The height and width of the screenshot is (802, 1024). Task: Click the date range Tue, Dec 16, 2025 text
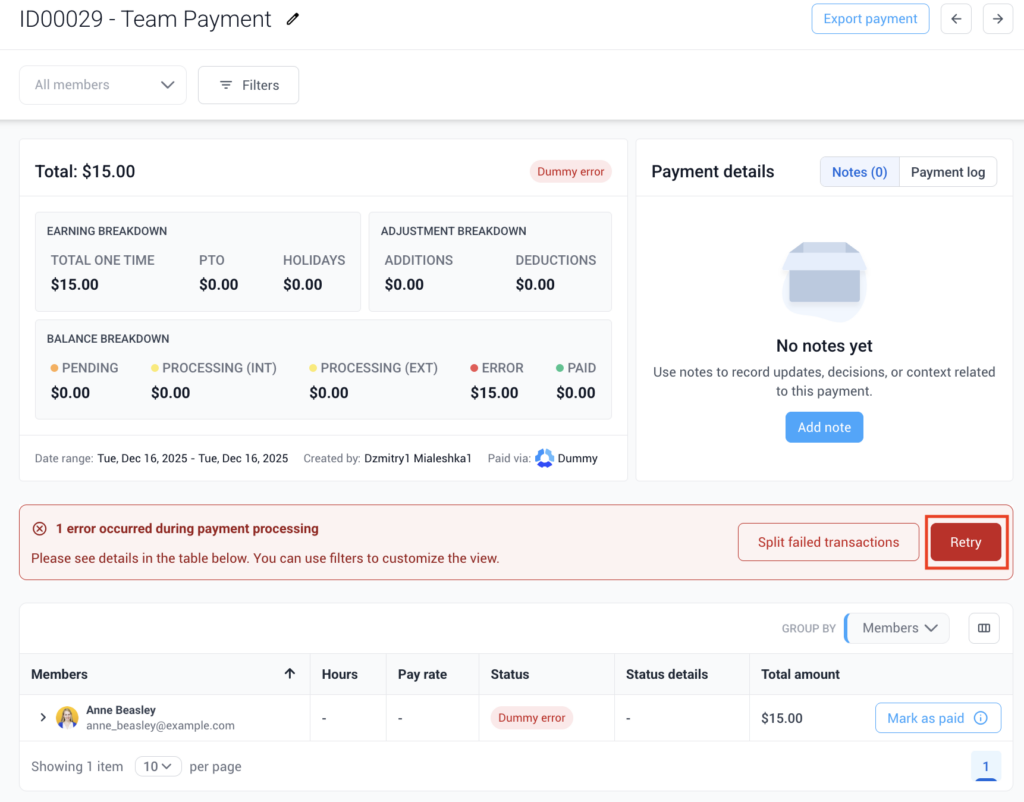(193, 458)
